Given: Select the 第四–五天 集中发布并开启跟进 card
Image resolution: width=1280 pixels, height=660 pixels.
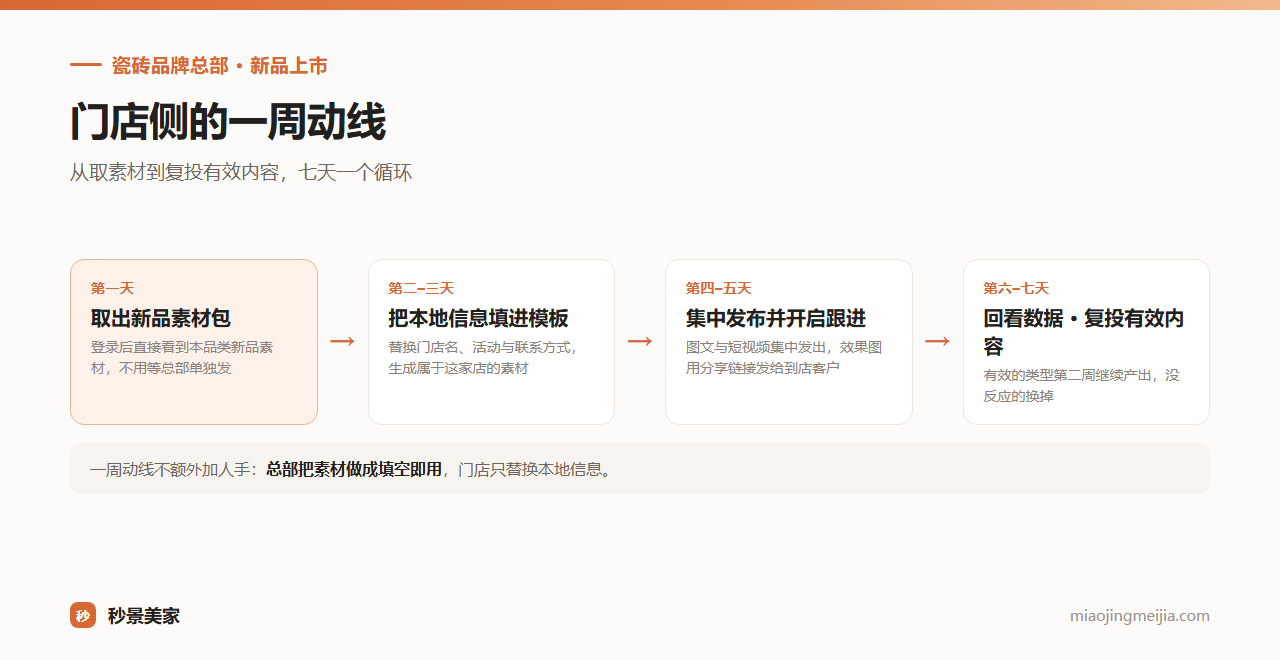Looking at the screenshot, I should pos(789,342).
